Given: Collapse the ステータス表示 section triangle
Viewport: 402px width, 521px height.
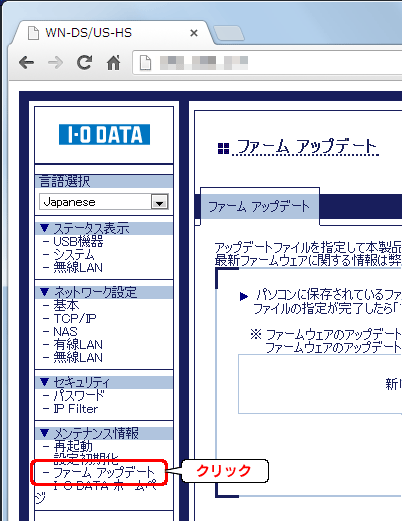Looking at the screenshot, I should (x=45, y=228).
